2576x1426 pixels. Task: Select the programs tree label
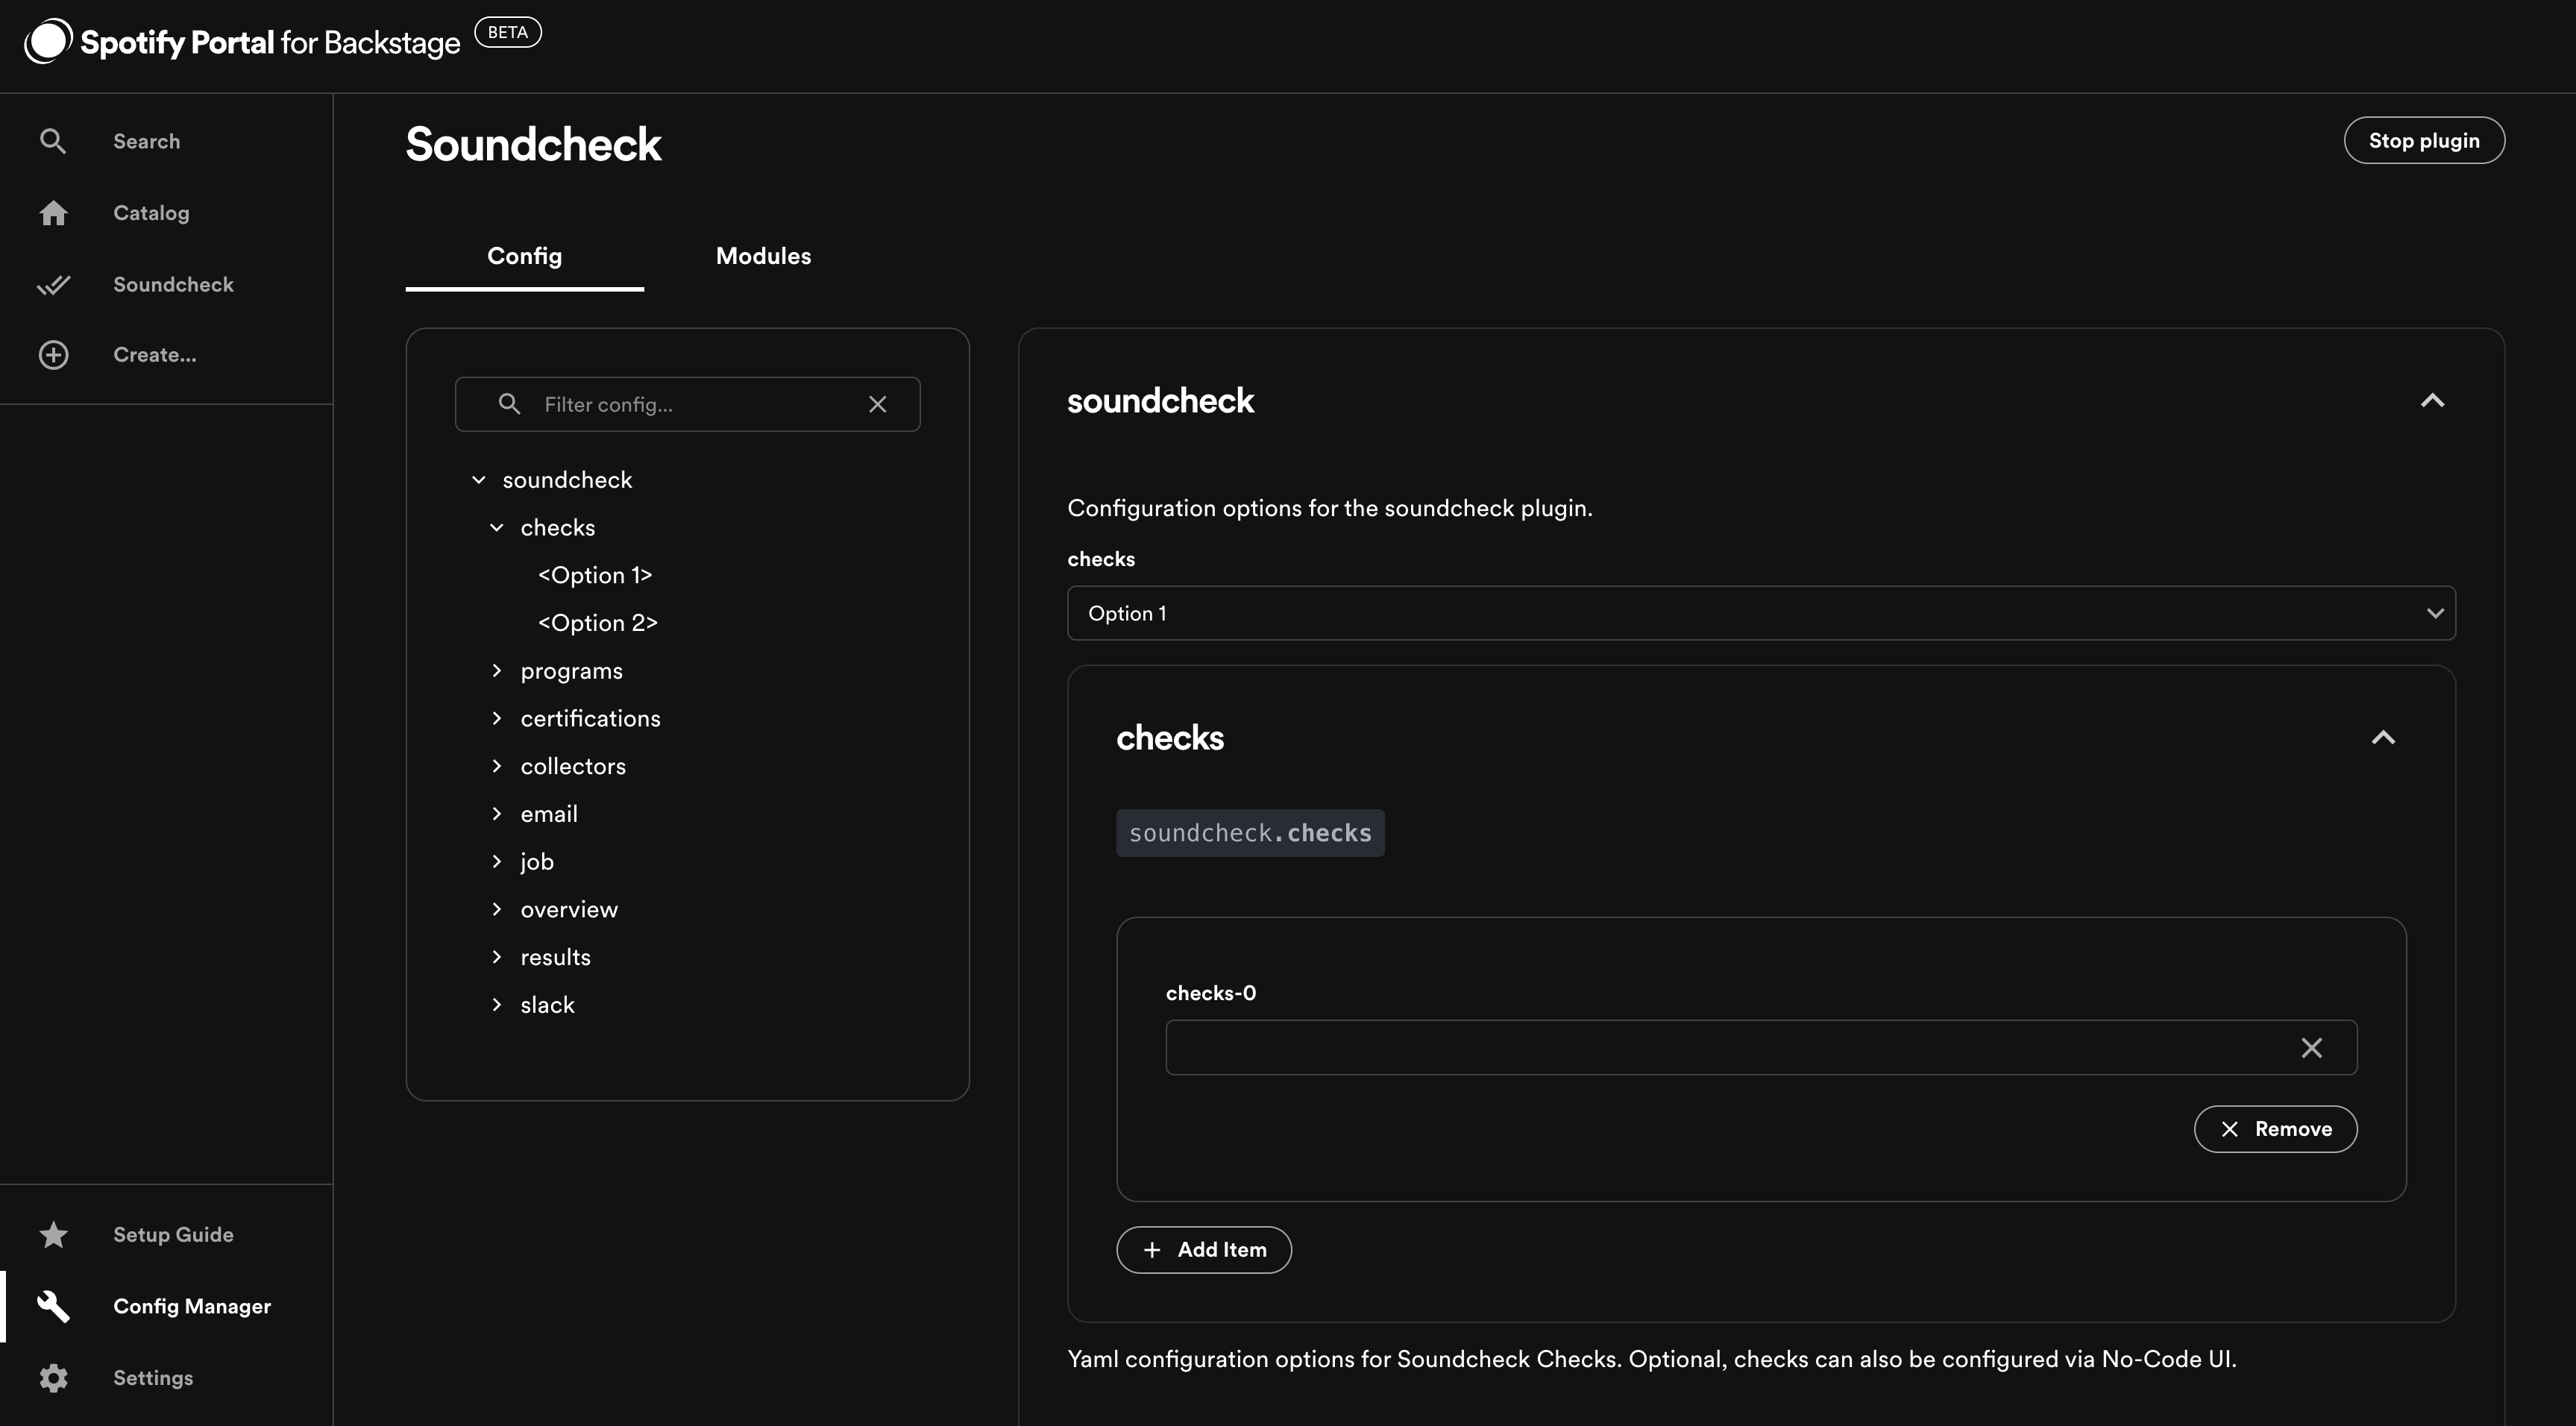571,671
